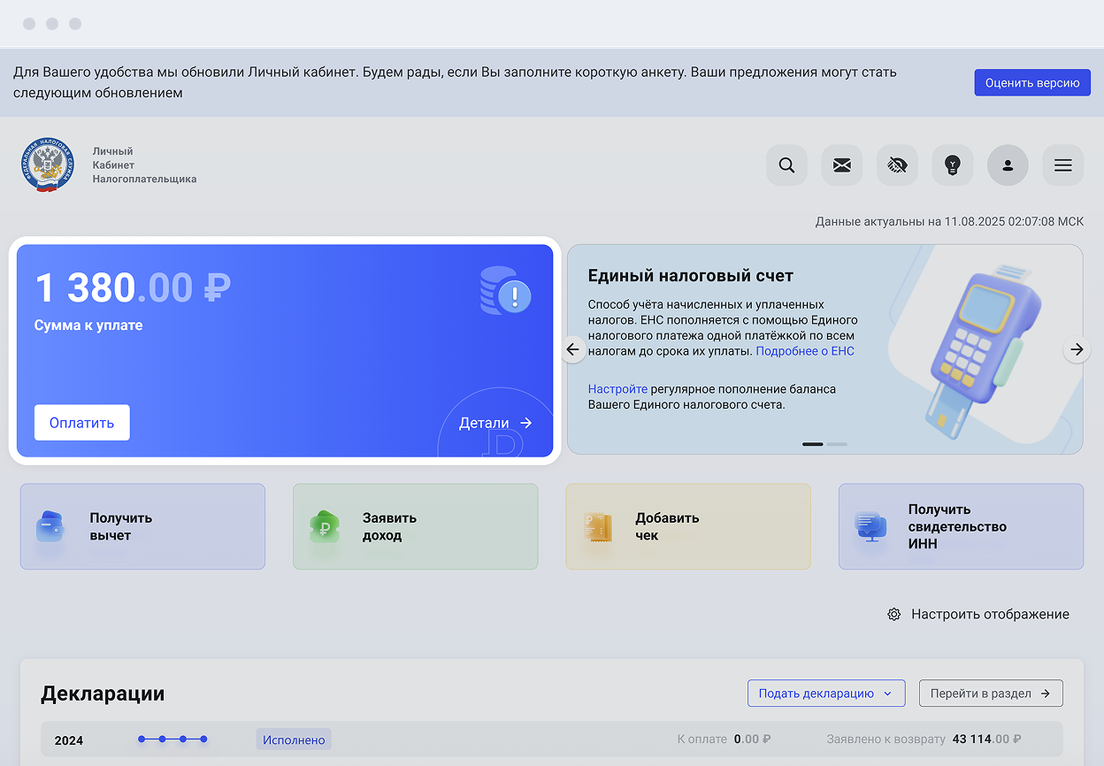
Task: Open Настроить отображение settings
Action: (x=979, y=614)
